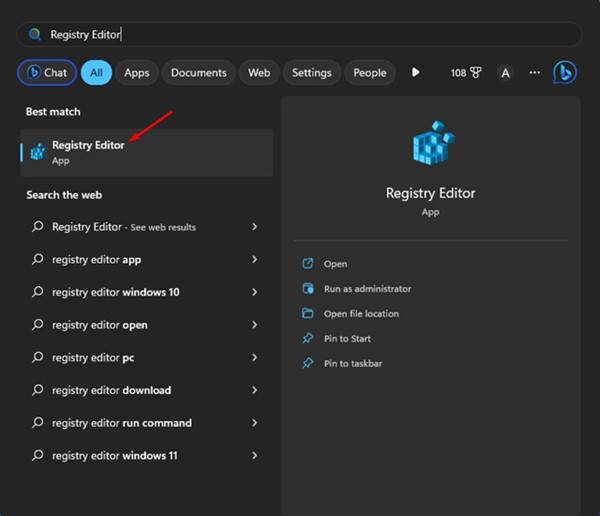Open the user account A avatar

506,73
